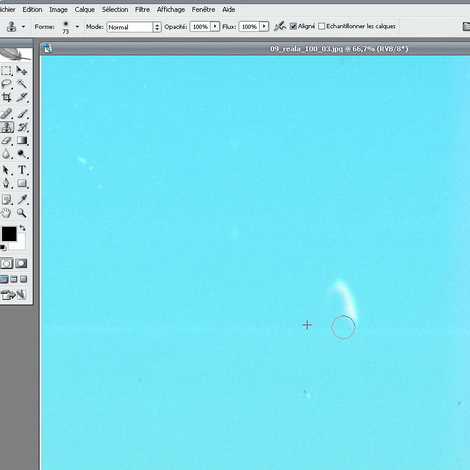Viewport: 470px width, 470px height.
Task: Select the Magic Wand tool
Action: pos(22,83)
